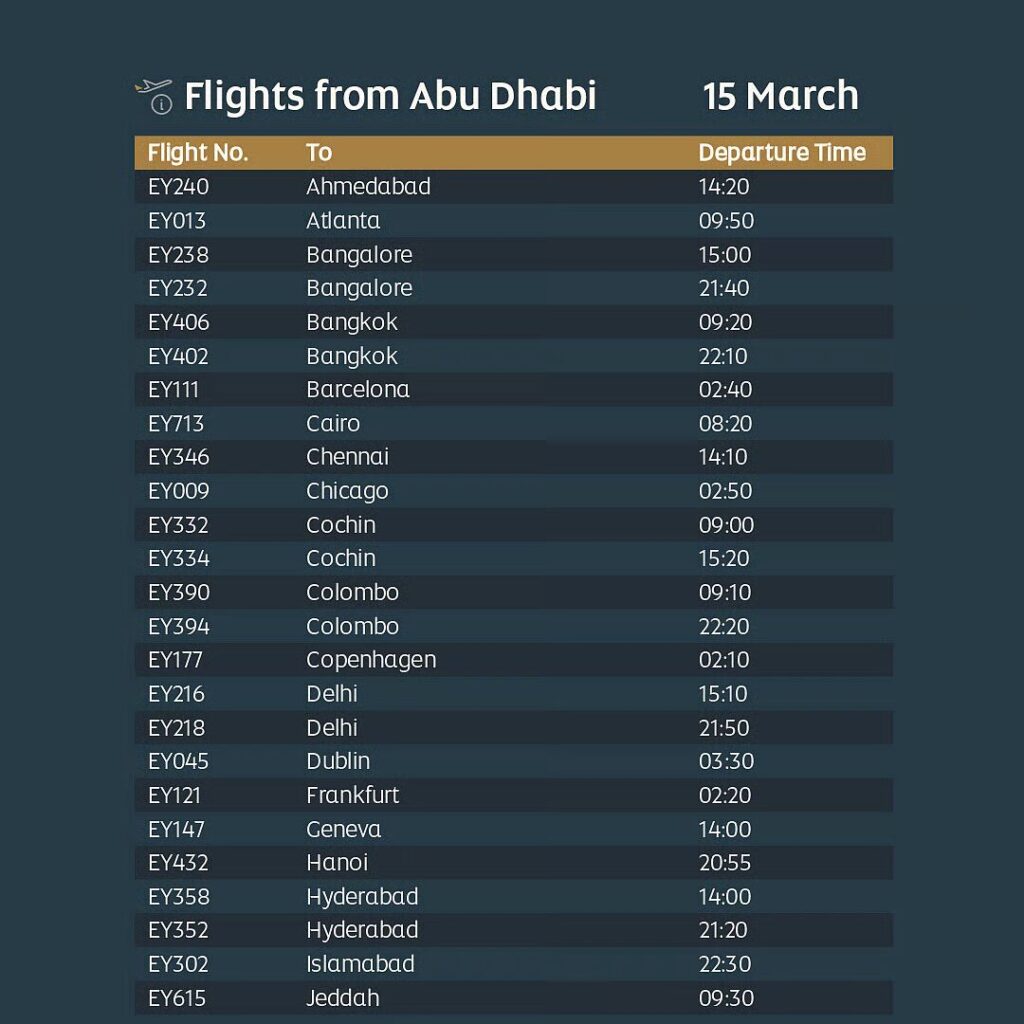Click the 15 March date label
The height and width of the screenshot is (1024, 1024).
click(780, 96)
